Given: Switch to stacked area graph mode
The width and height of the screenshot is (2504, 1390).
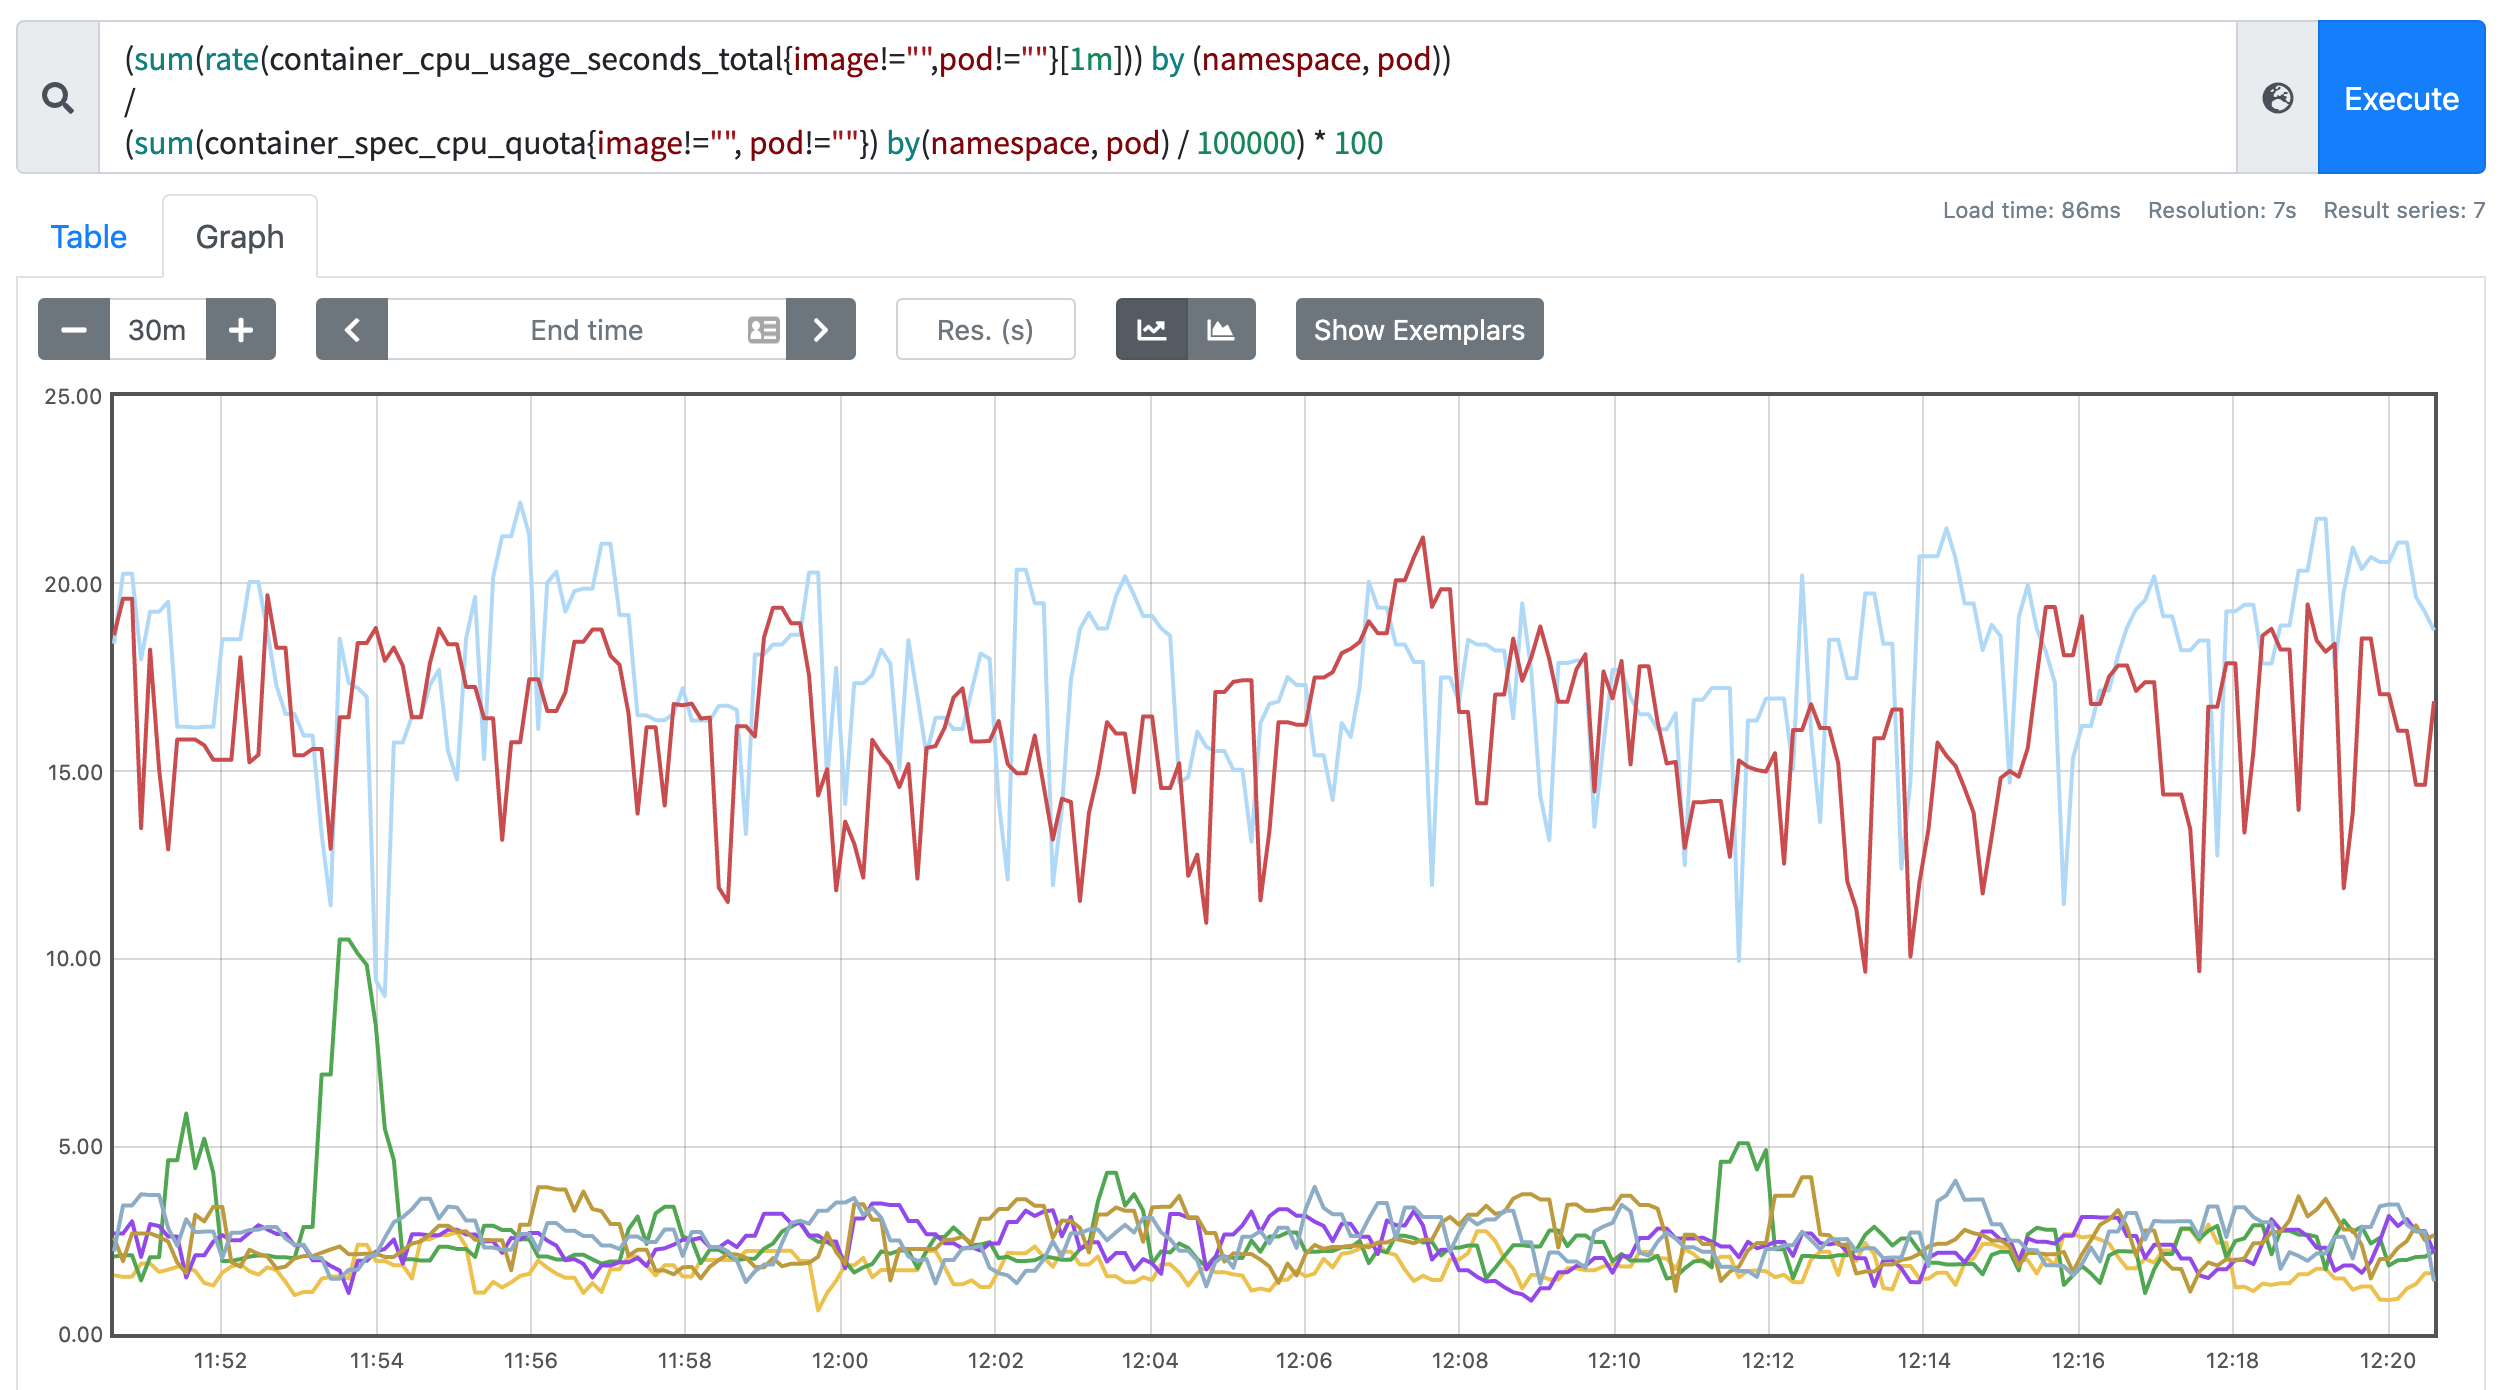Looking at the screenshot, I should pyautogui.click(x=1221, y=329).
